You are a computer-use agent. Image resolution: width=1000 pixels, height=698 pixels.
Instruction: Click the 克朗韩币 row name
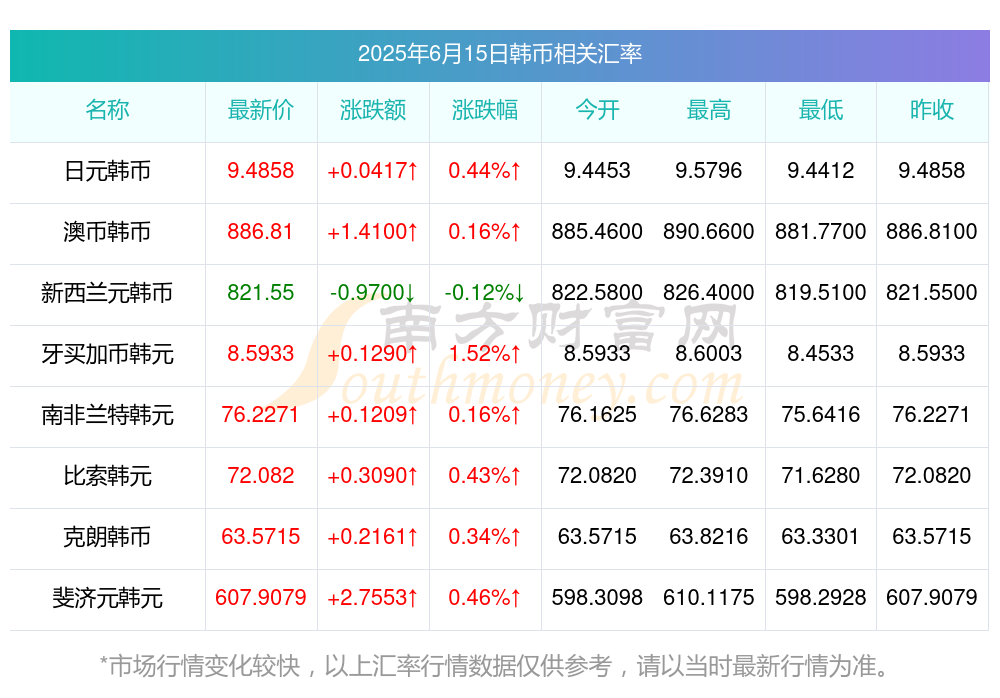[x=107, y=537]
